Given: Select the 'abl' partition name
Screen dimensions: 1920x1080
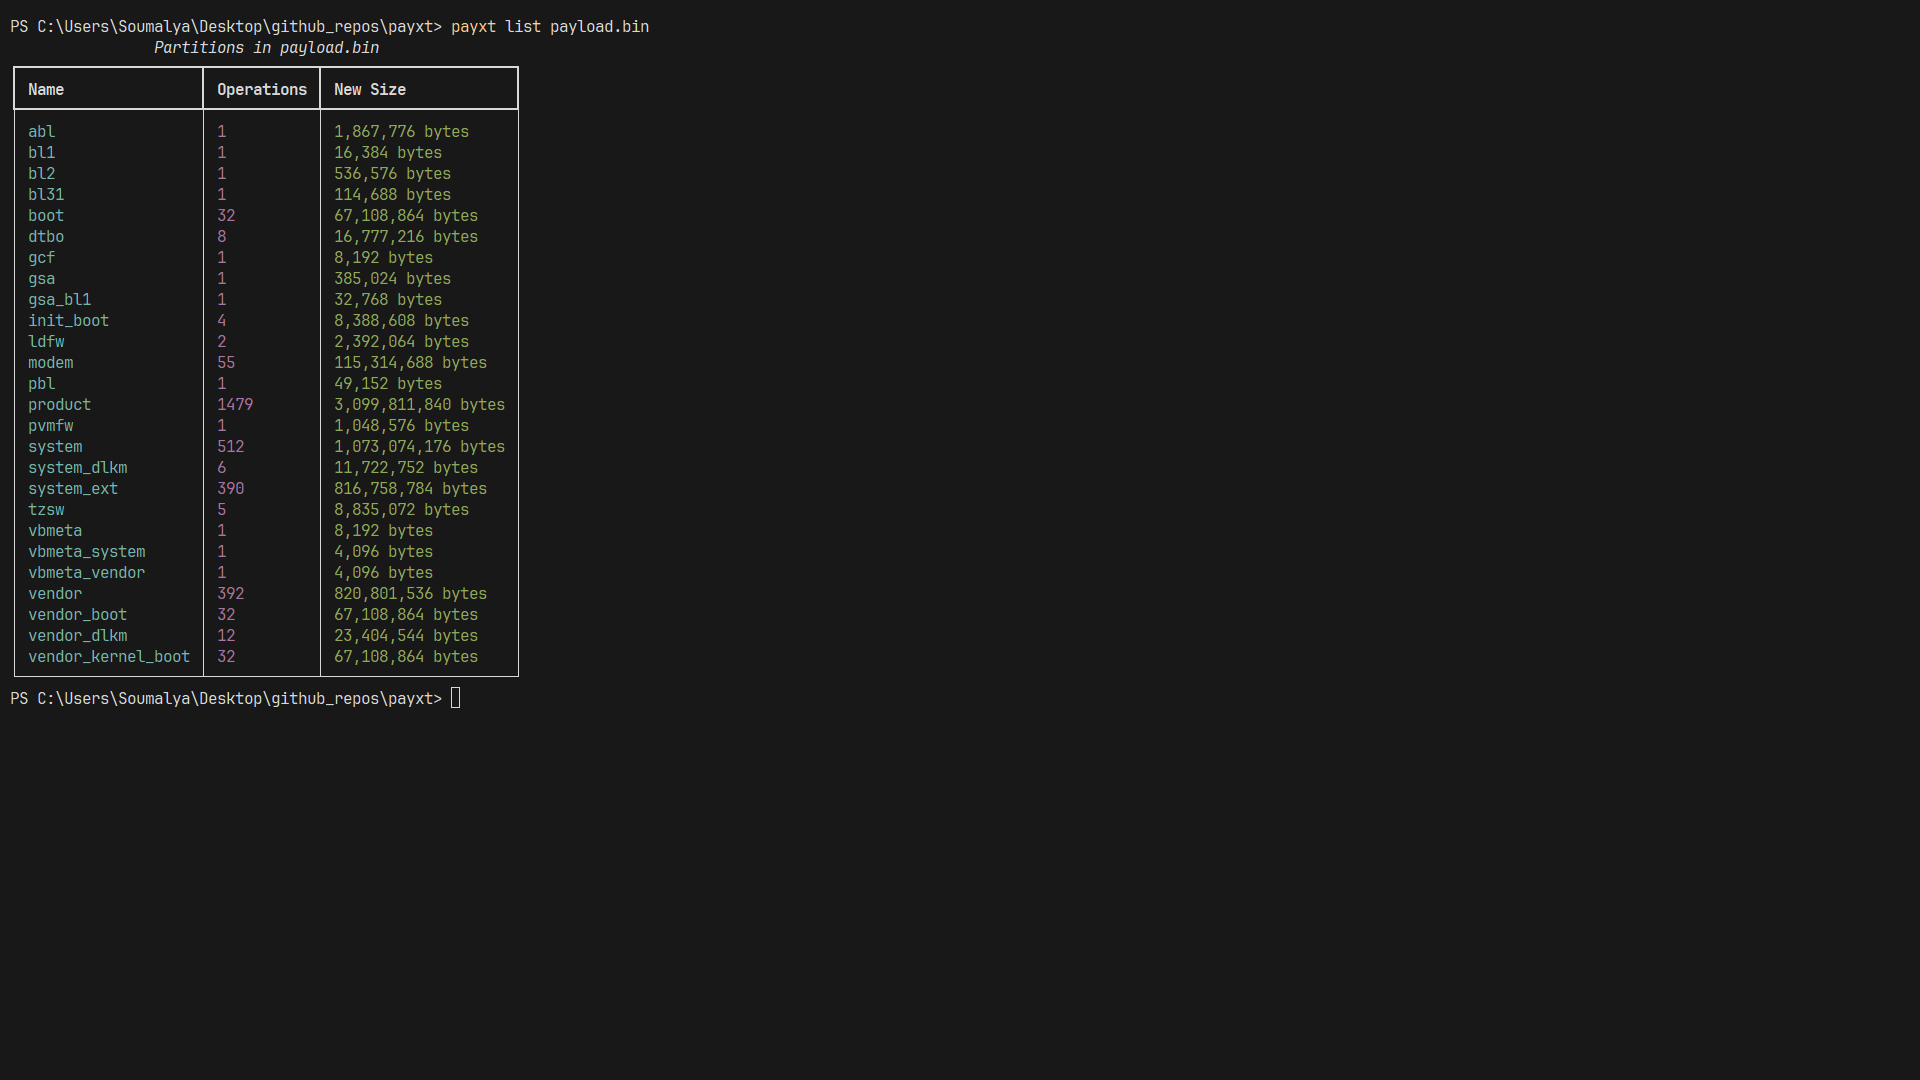Looking at the screenshot, I should tap(42, 132).
